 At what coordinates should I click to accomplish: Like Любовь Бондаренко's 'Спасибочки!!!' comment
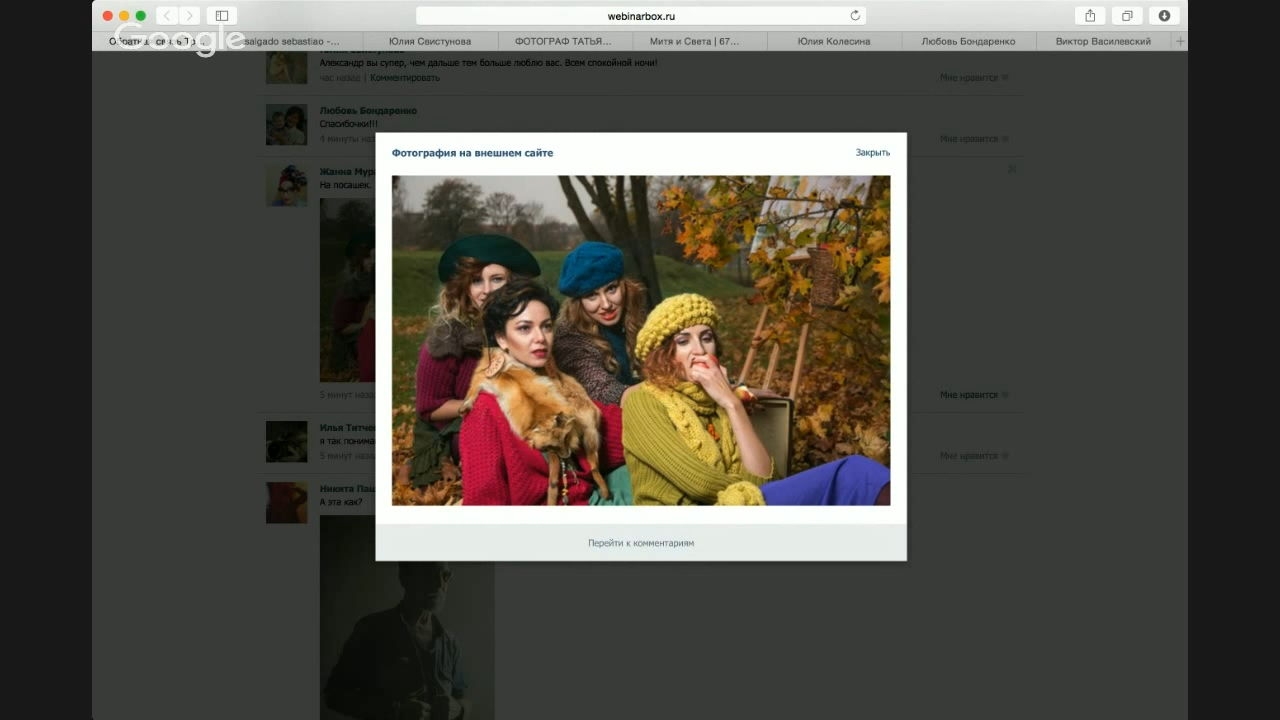974,139
